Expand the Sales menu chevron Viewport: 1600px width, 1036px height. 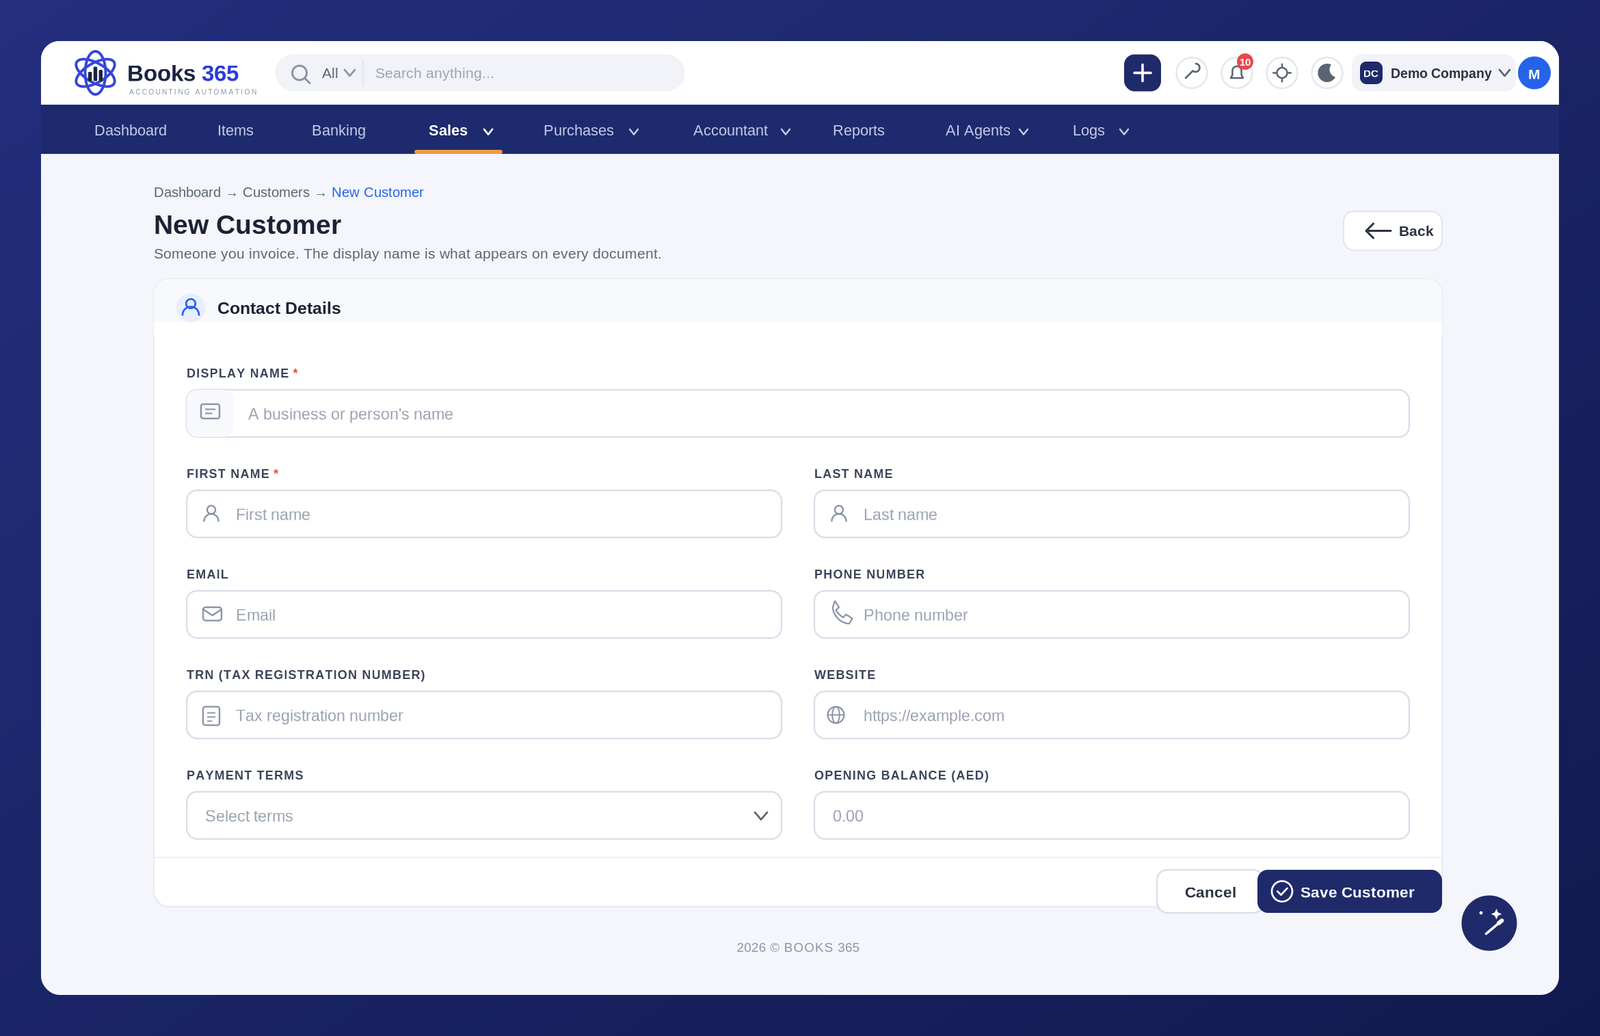click(488, 131)
